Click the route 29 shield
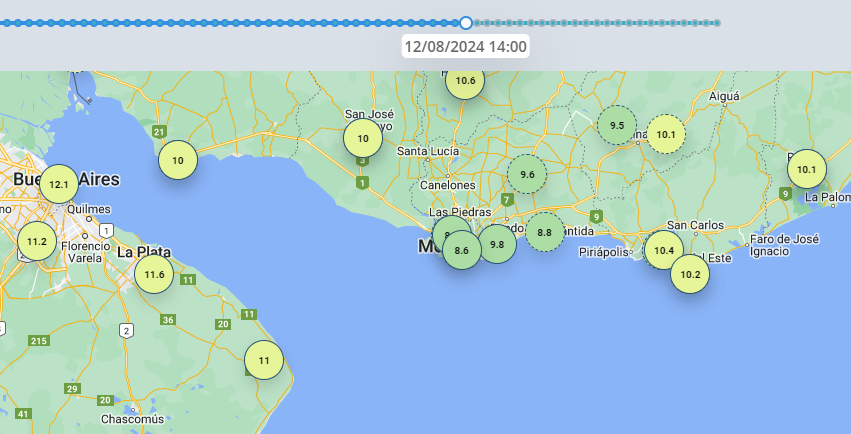 72,388
